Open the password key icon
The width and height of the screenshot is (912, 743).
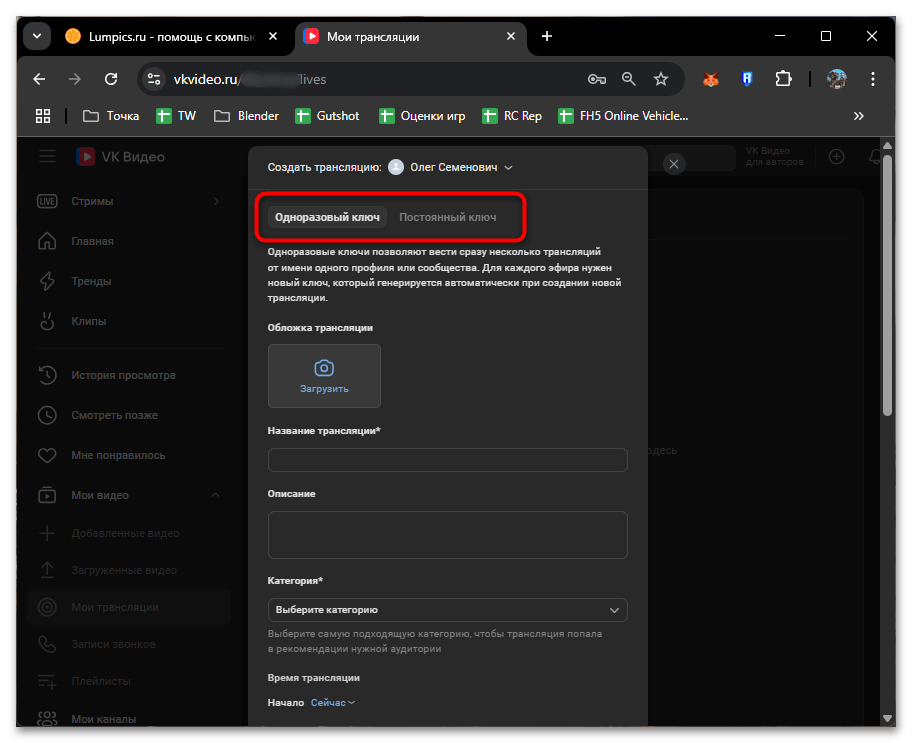tap(596, 79)
